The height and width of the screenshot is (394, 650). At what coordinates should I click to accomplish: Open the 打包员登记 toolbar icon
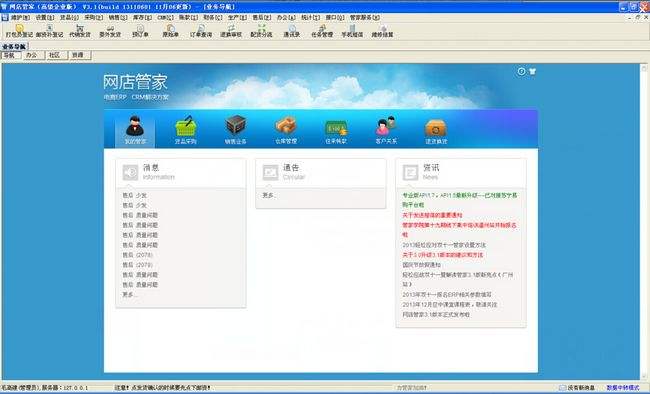coord(19,31)
